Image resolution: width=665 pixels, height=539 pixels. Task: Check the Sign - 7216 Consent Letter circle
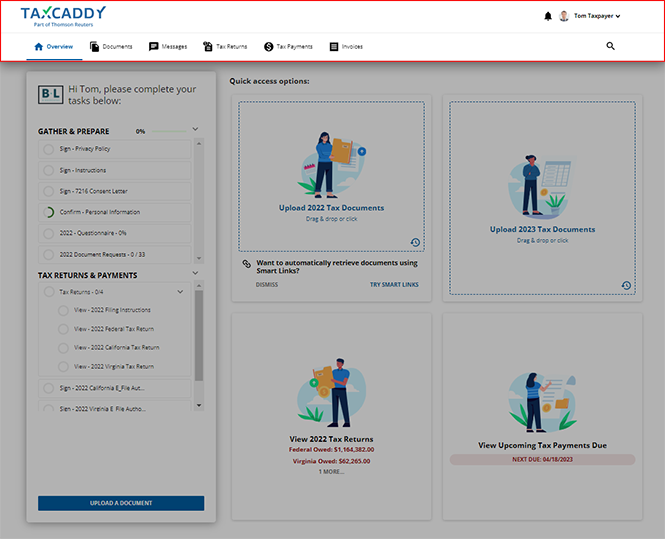48,191
